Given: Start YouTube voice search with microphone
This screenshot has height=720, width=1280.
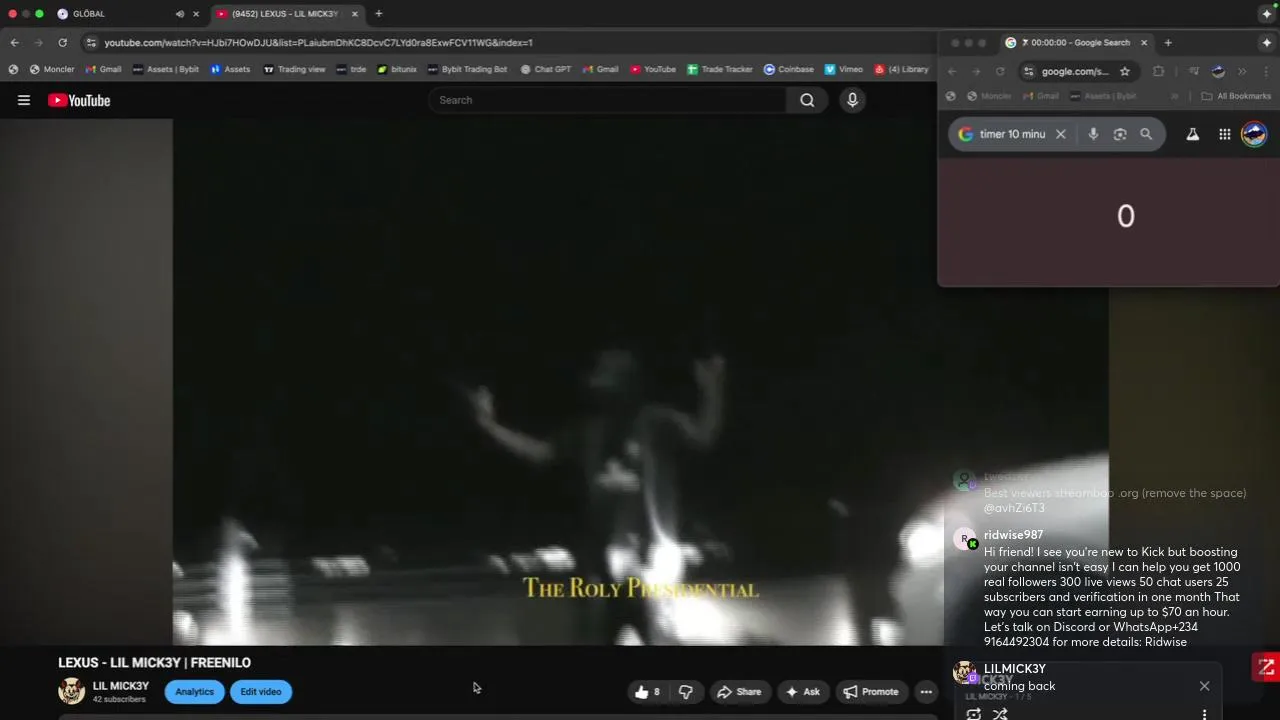Looking at the screenshot, I should tap(852, 100).
